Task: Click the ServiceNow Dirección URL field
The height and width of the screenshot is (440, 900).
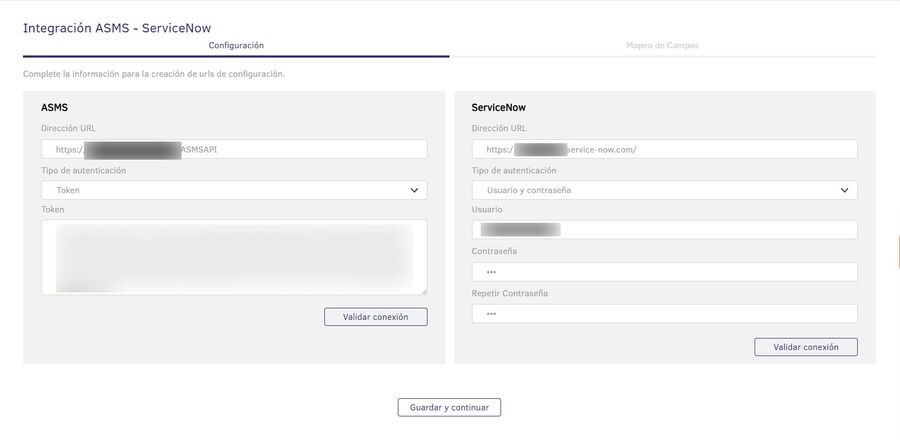Action: click(x=665, y=149)
